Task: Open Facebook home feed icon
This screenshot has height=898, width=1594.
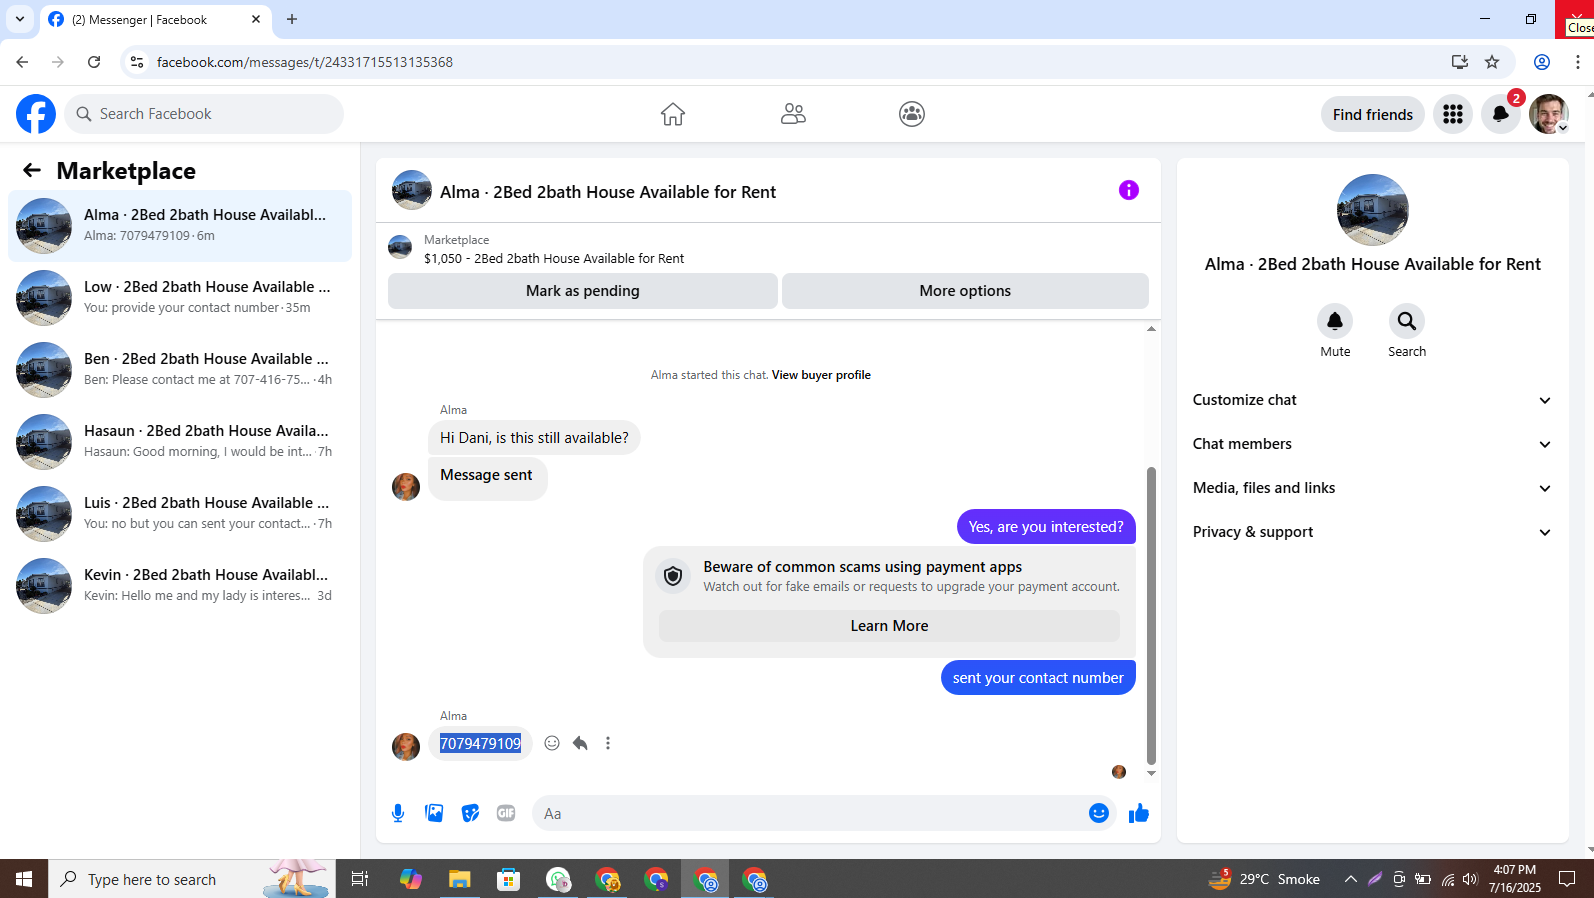Action: (x=673, y=114)
